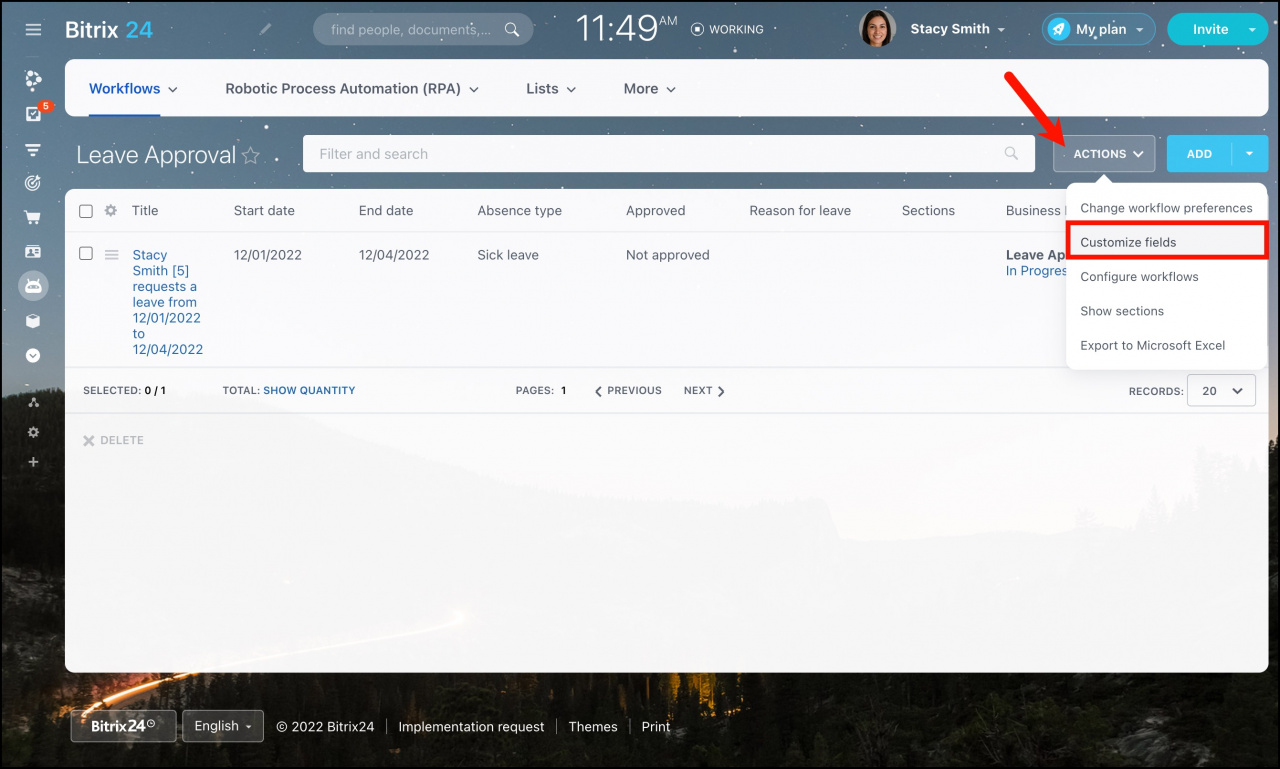Open Implementation request footer link

471,727
